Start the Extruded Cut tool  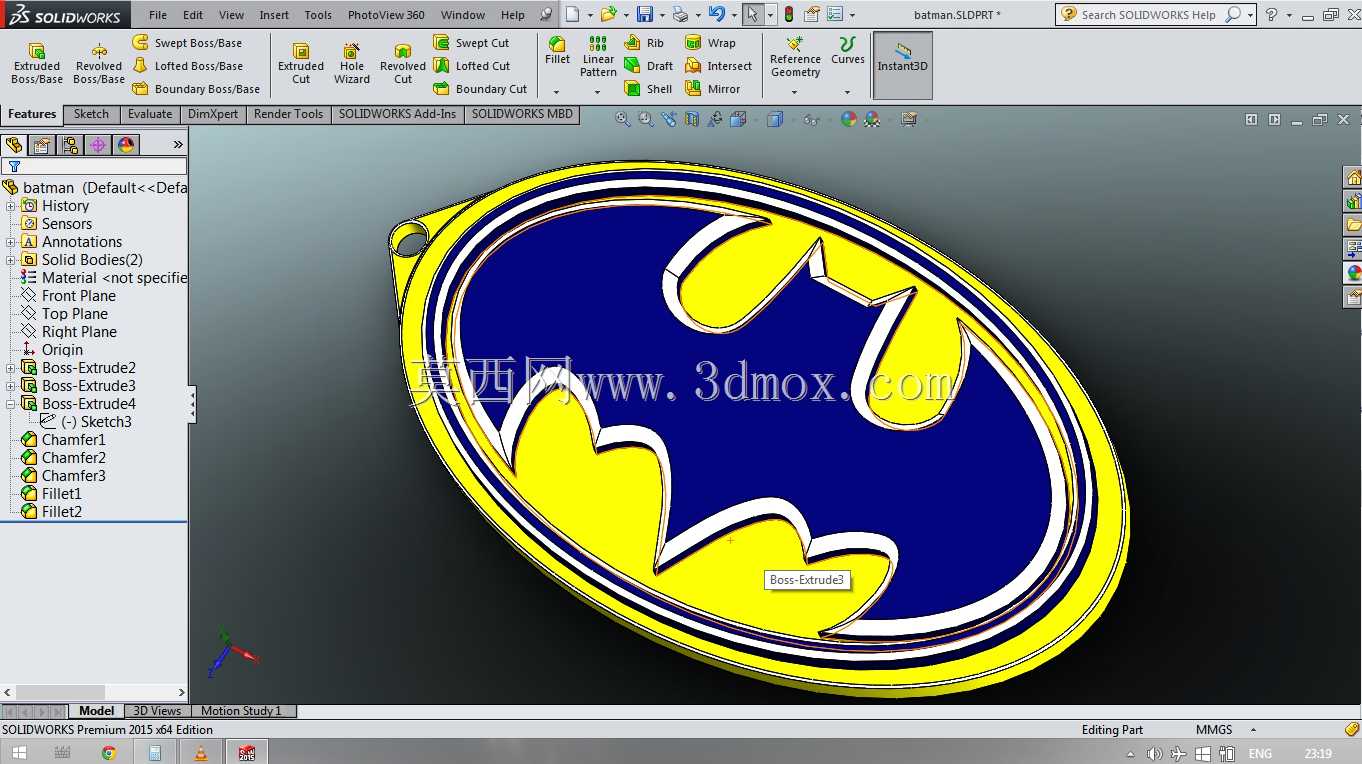(x=301, y=63)
